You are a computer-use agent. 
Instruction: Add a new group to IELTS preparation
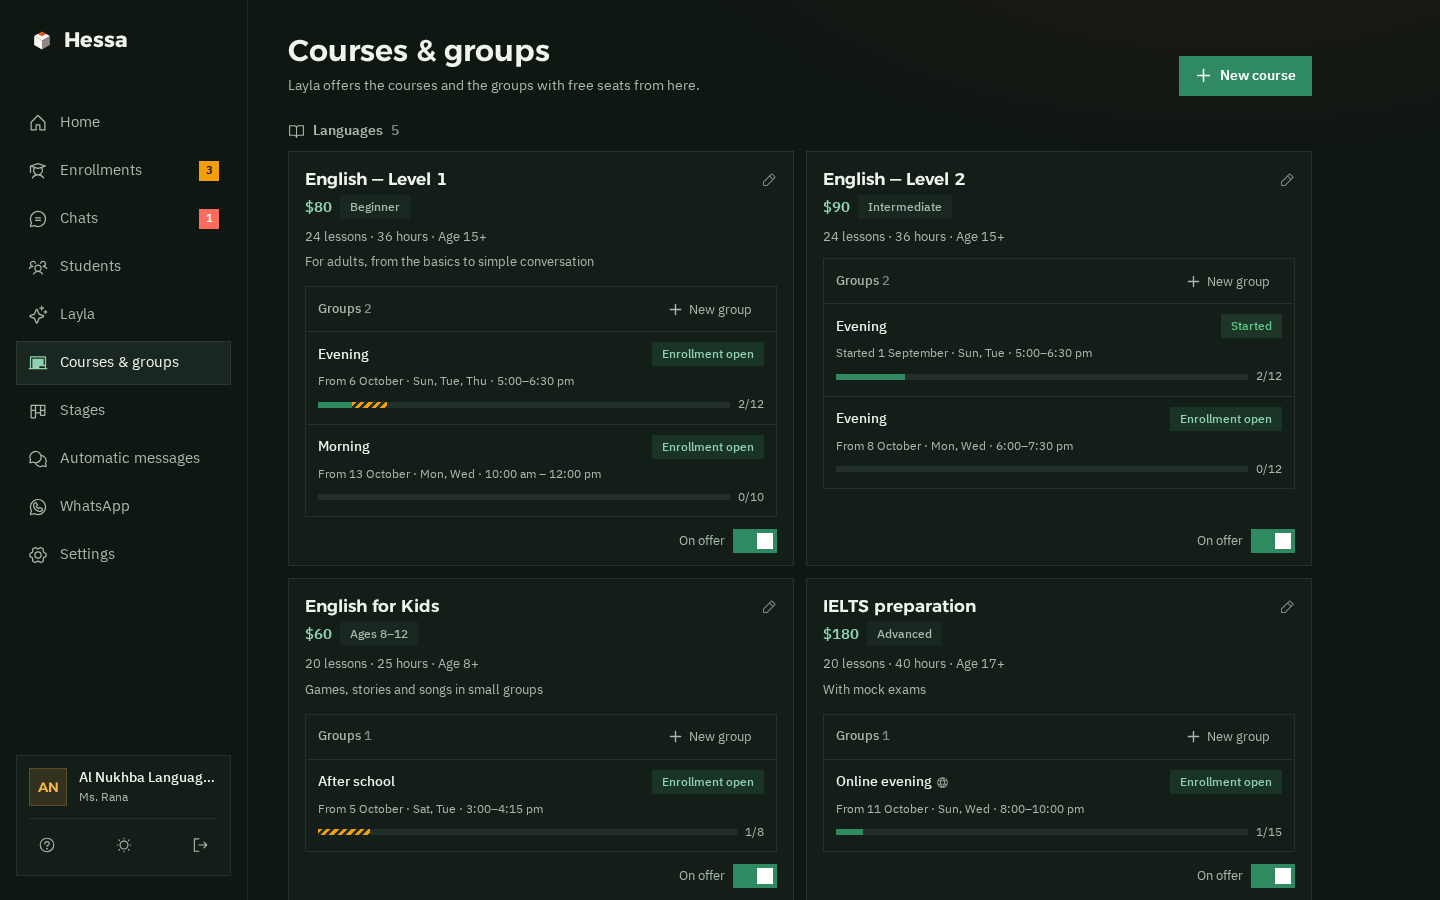click(1228, 737)
